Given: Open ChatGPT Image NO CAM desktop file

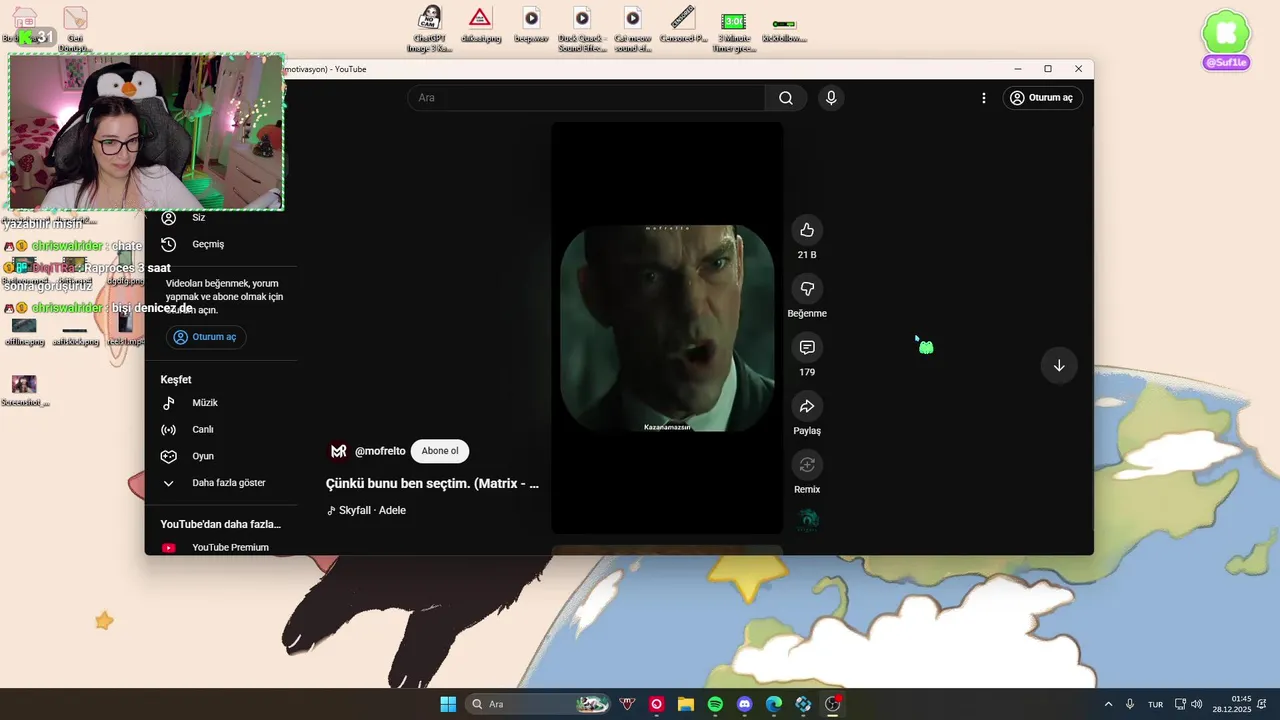Looking at the screenshot, I should coord(430,28).
